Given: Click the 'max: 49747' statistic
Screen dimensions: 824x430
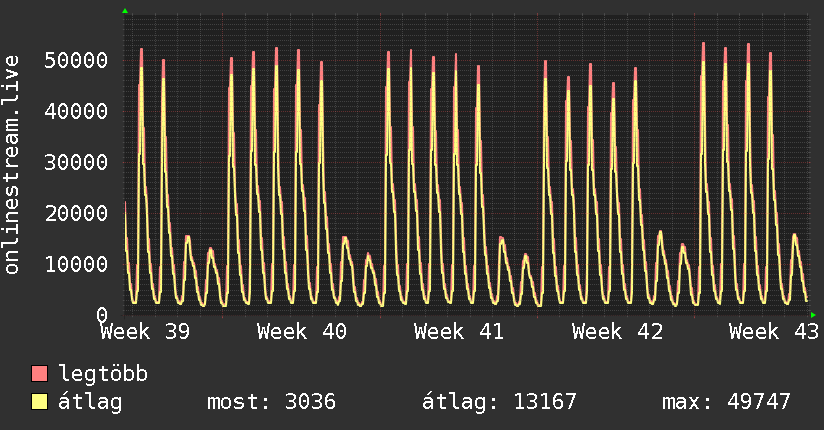Looking at the screenshot, I should [x=726, y=402].
